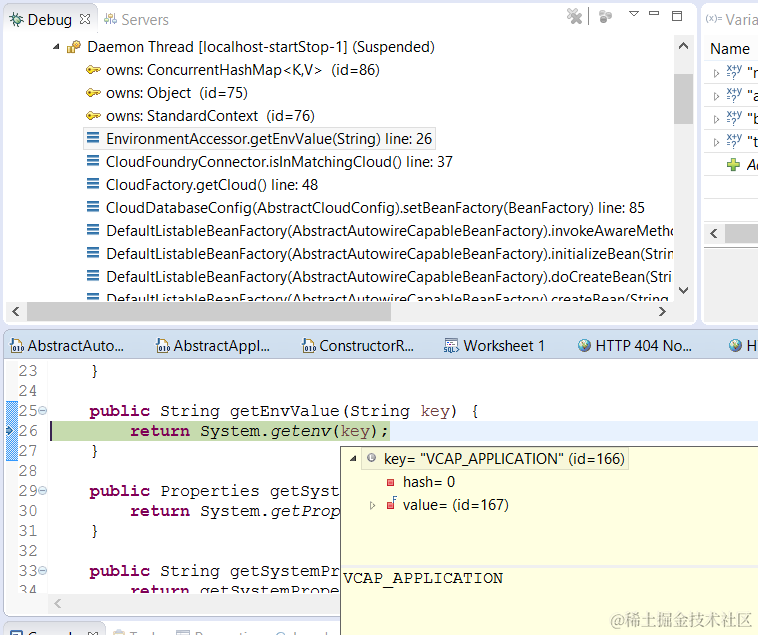Click Debug view horizontal scroll right arrow
Screen dimensions: 758x635
tap(662, 312)
